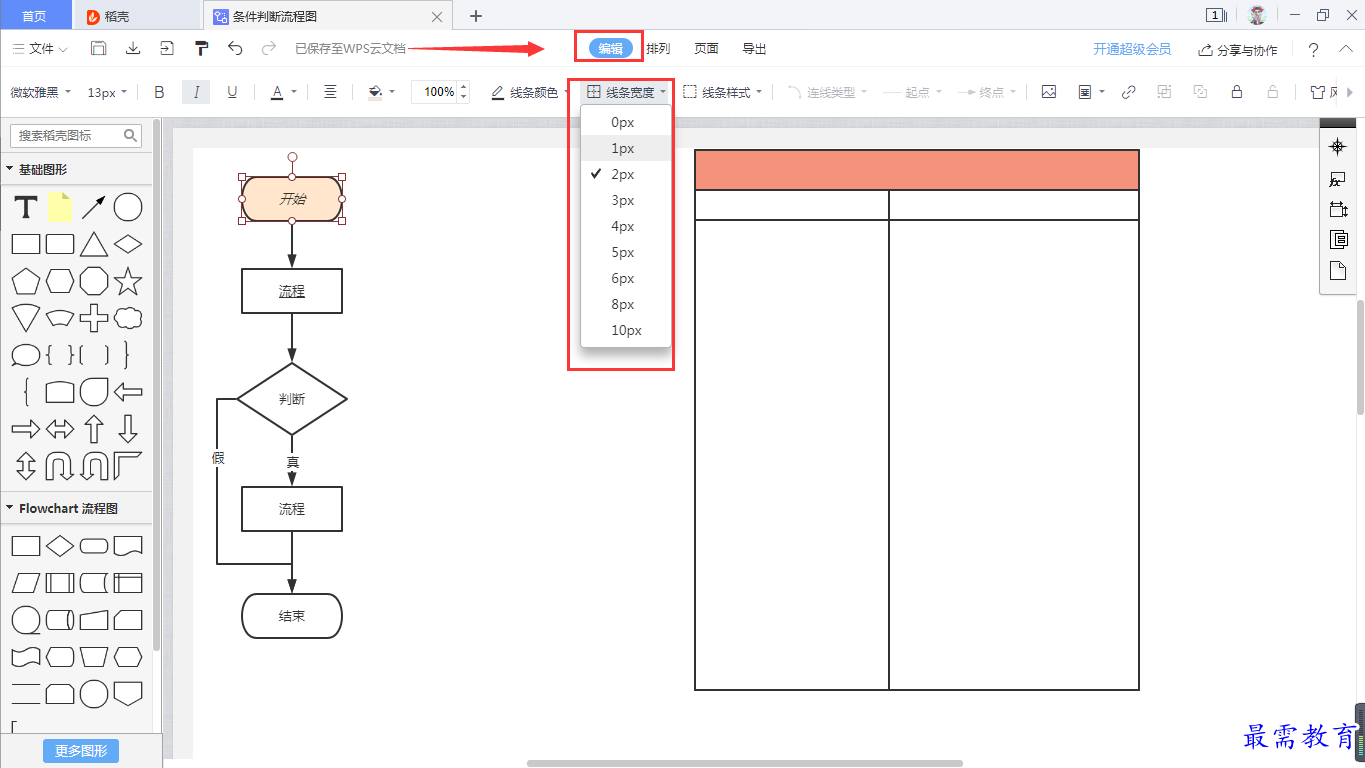Screen dimensions: 1365x768
Task: Select the cross shape
Action: click(94, 318)
